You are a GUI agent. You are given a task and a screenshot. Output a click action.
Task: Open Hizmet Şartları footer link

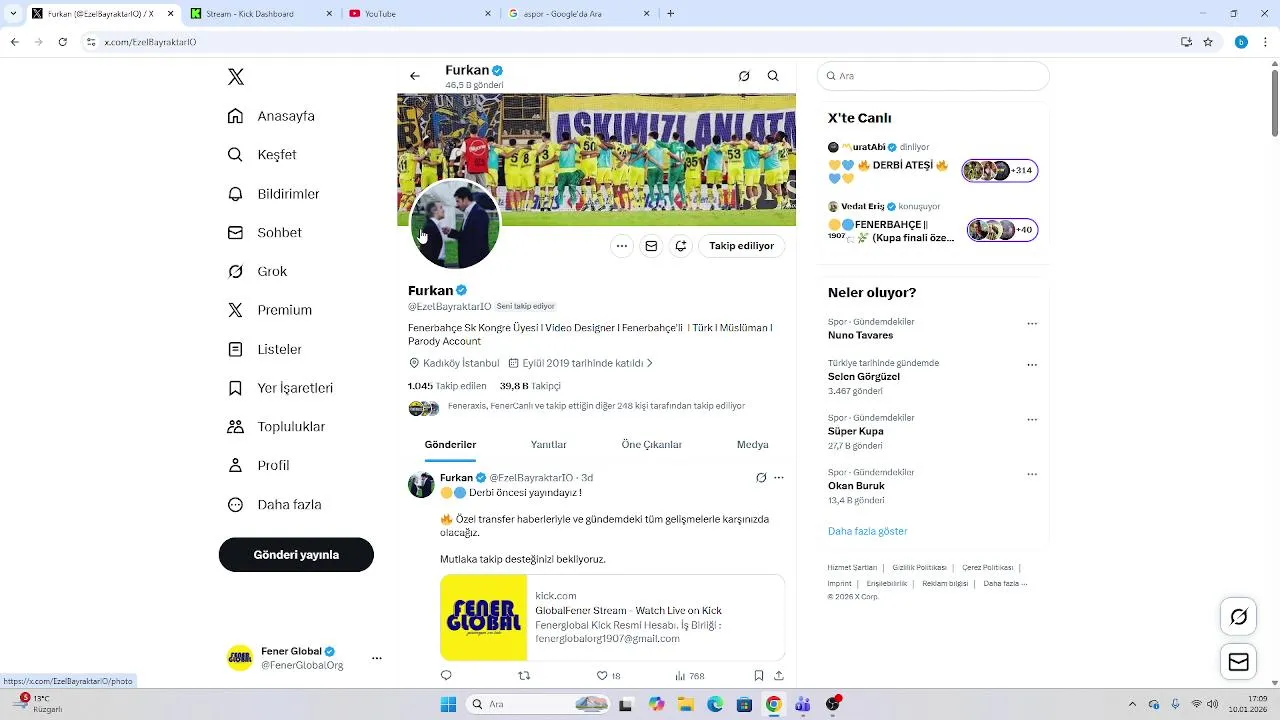click(852, 568)
